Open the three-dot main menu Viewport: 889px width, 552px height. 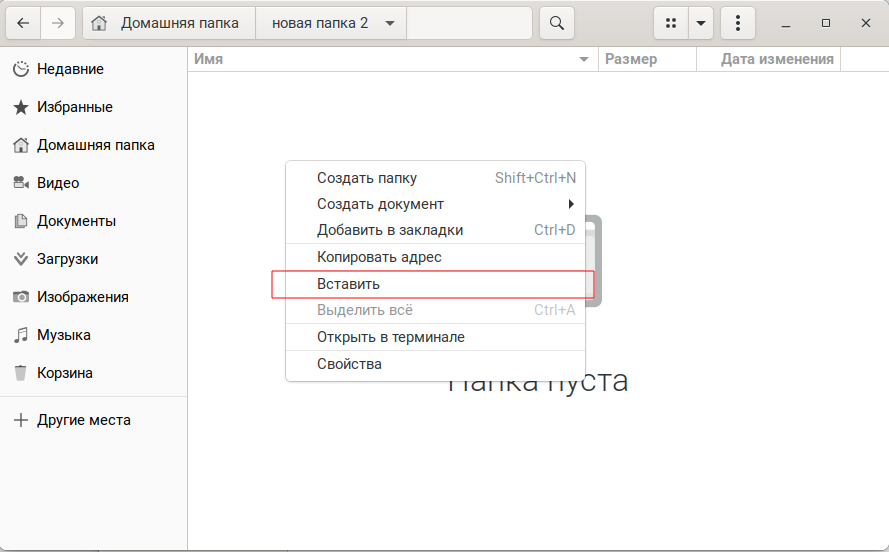click(x=738, y=23)
